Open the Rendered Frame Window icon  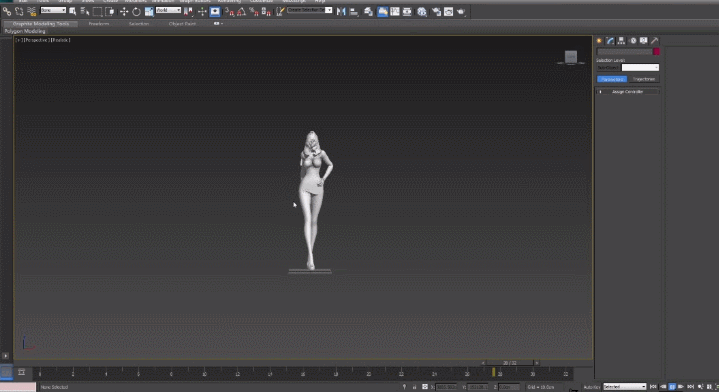[x=448, y=11]
